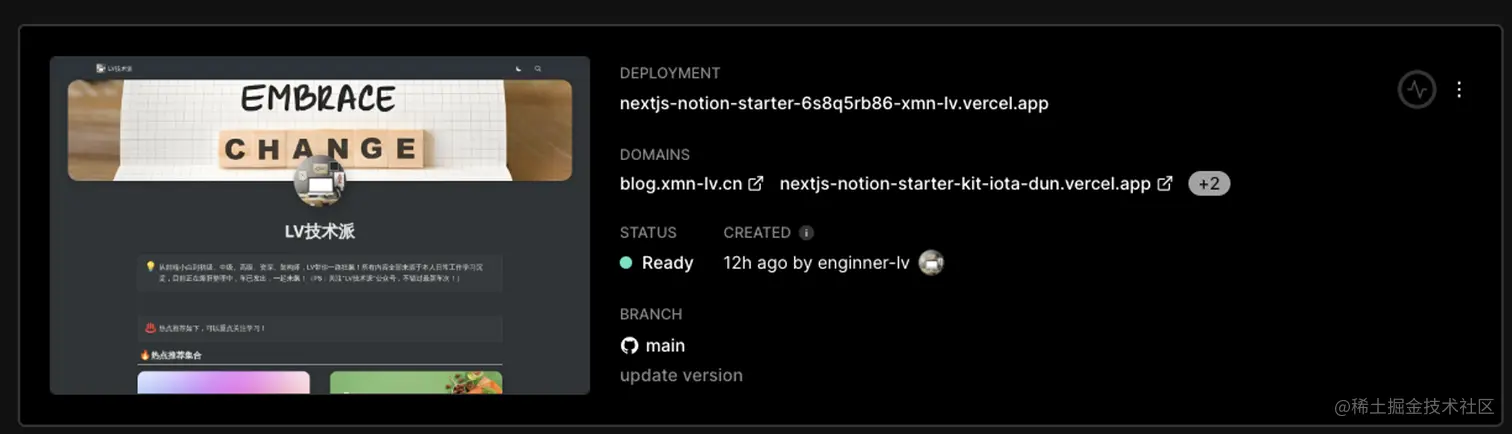
Task: Click the green recommended card thumbnail in preview
Action: click(x=416, y=382)
